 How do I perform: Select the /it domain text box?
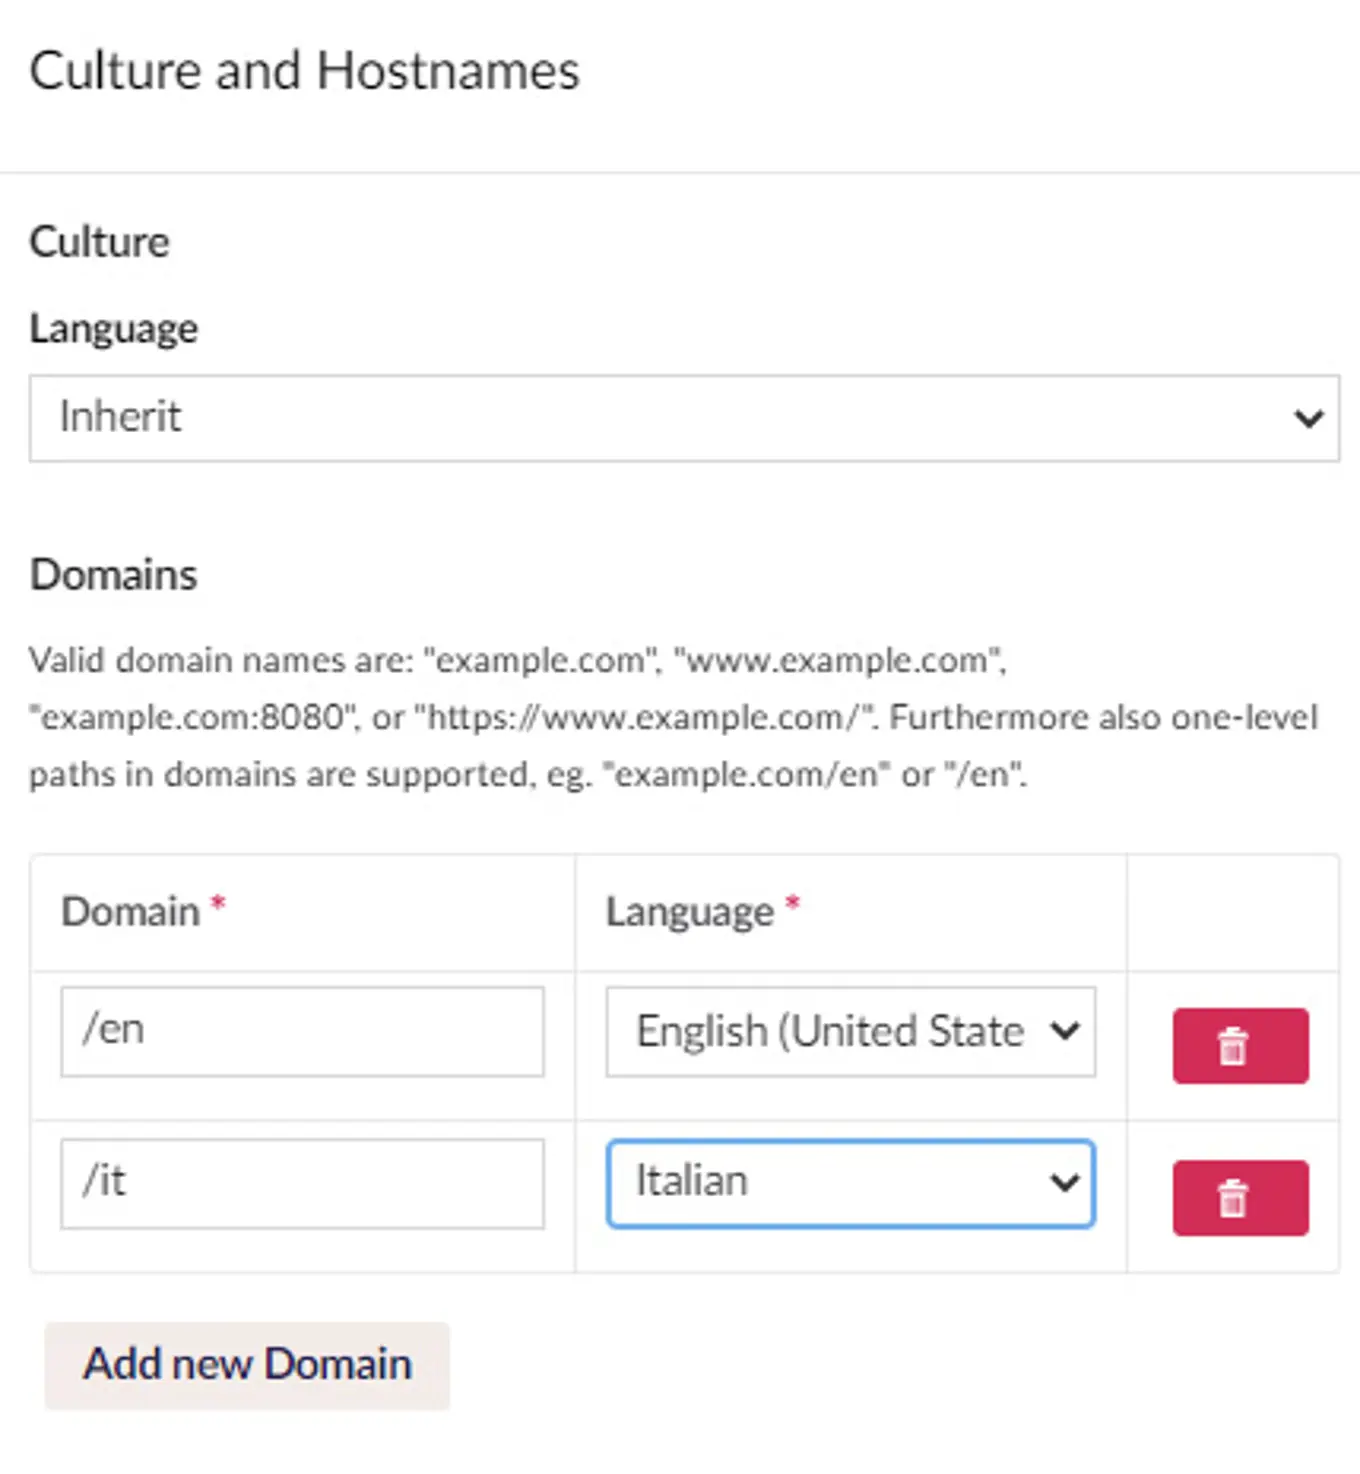[x=300, y=1183]
